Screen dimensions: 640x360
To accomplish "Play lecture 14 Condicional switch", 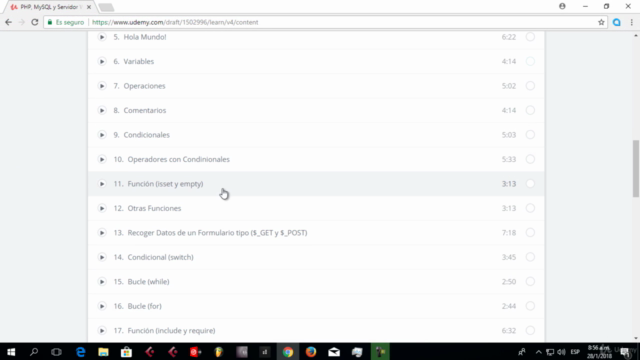I will click(x=102, y=258).
